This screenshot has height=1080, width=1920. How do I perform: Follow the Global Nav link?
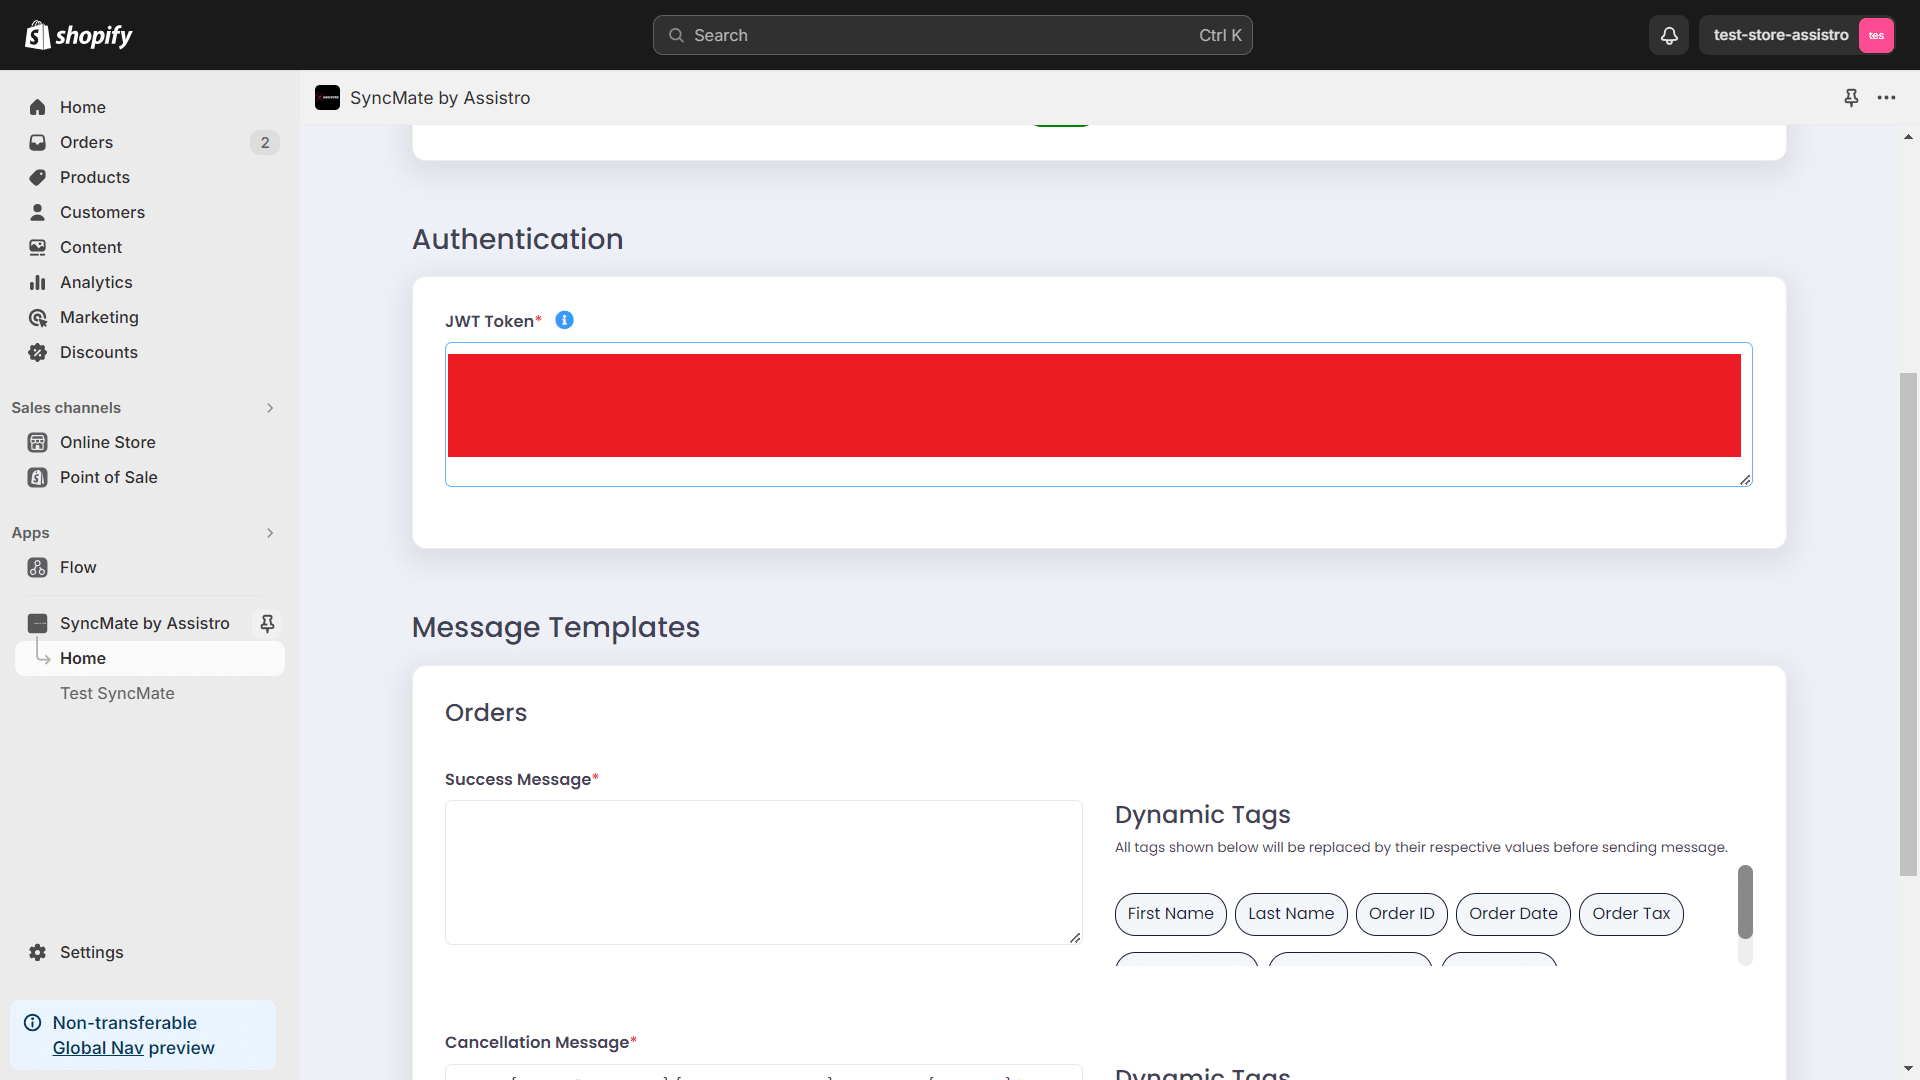(98, 1048)
